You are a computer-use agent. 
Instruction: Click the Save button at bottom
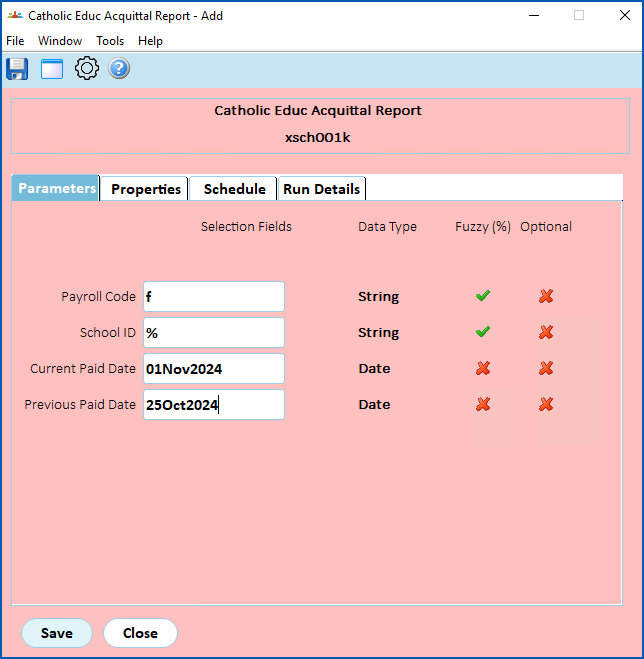(57, 633)
